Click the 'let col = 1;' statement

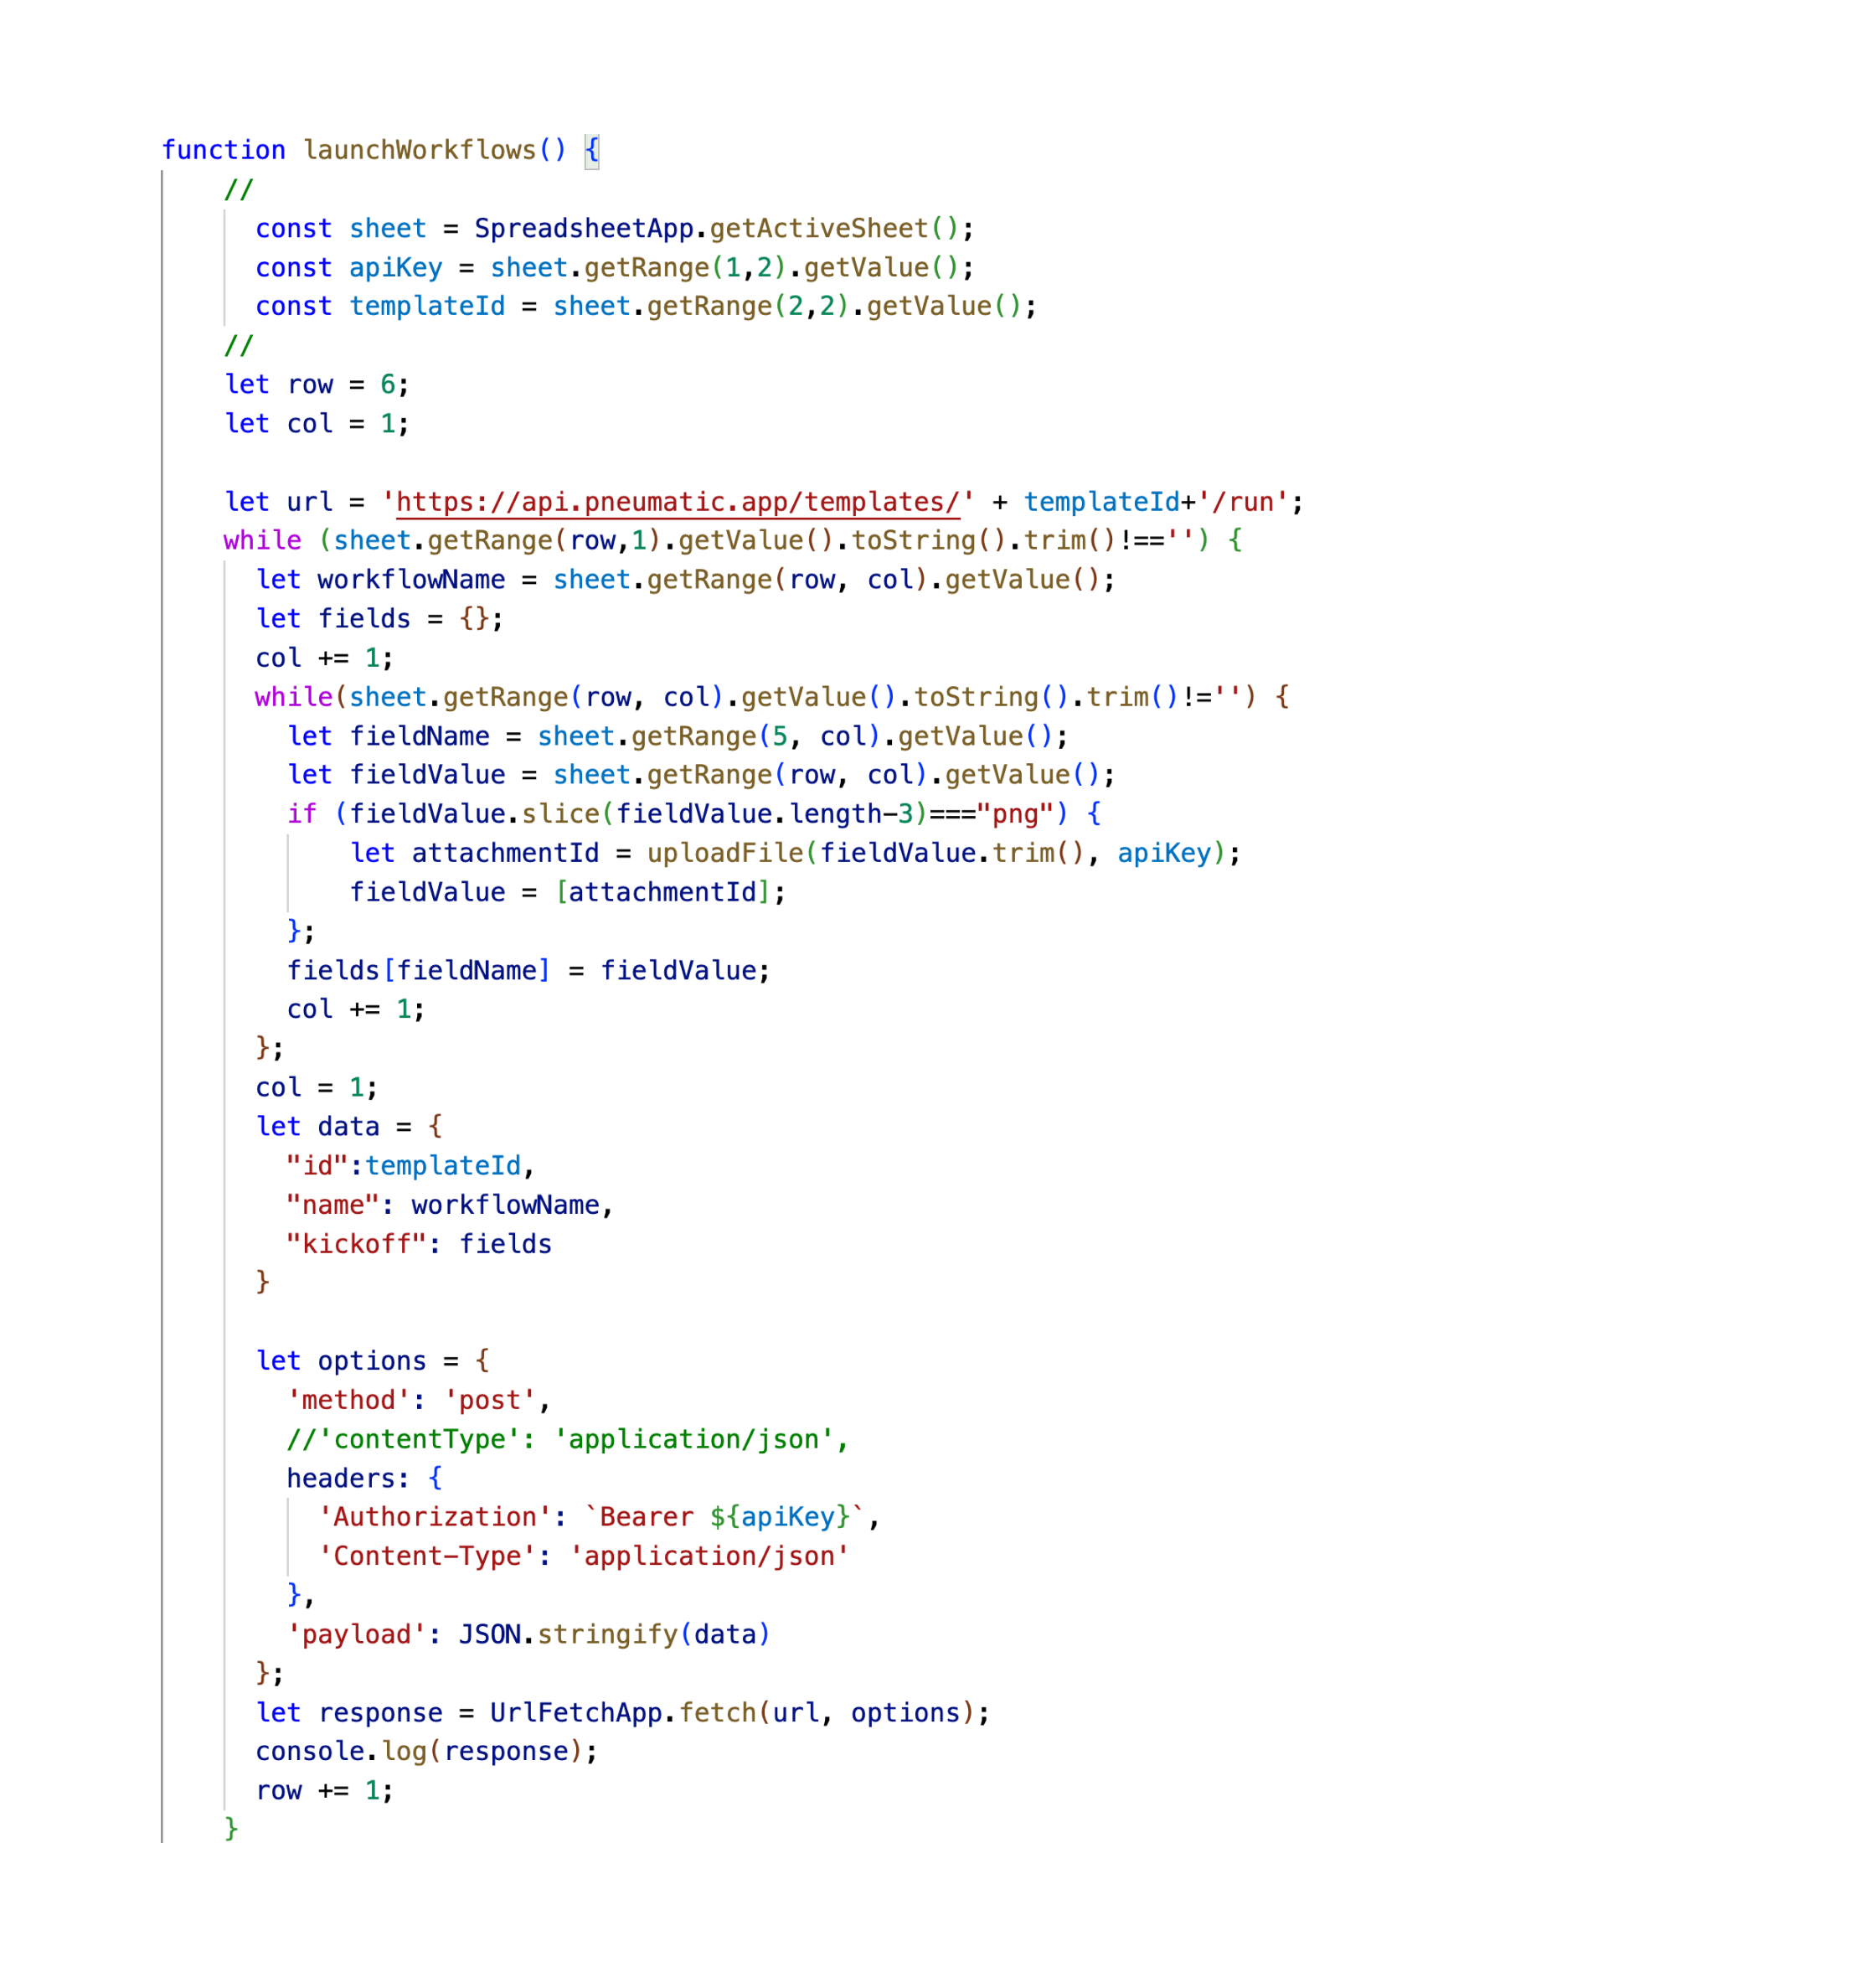[317, 424]
